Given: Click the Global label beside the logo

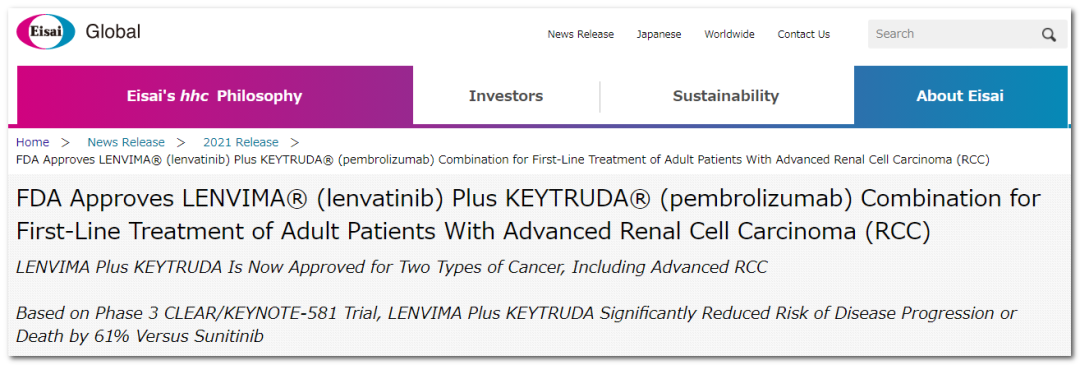Looking at the screenshot, I should tap(113, 32).
